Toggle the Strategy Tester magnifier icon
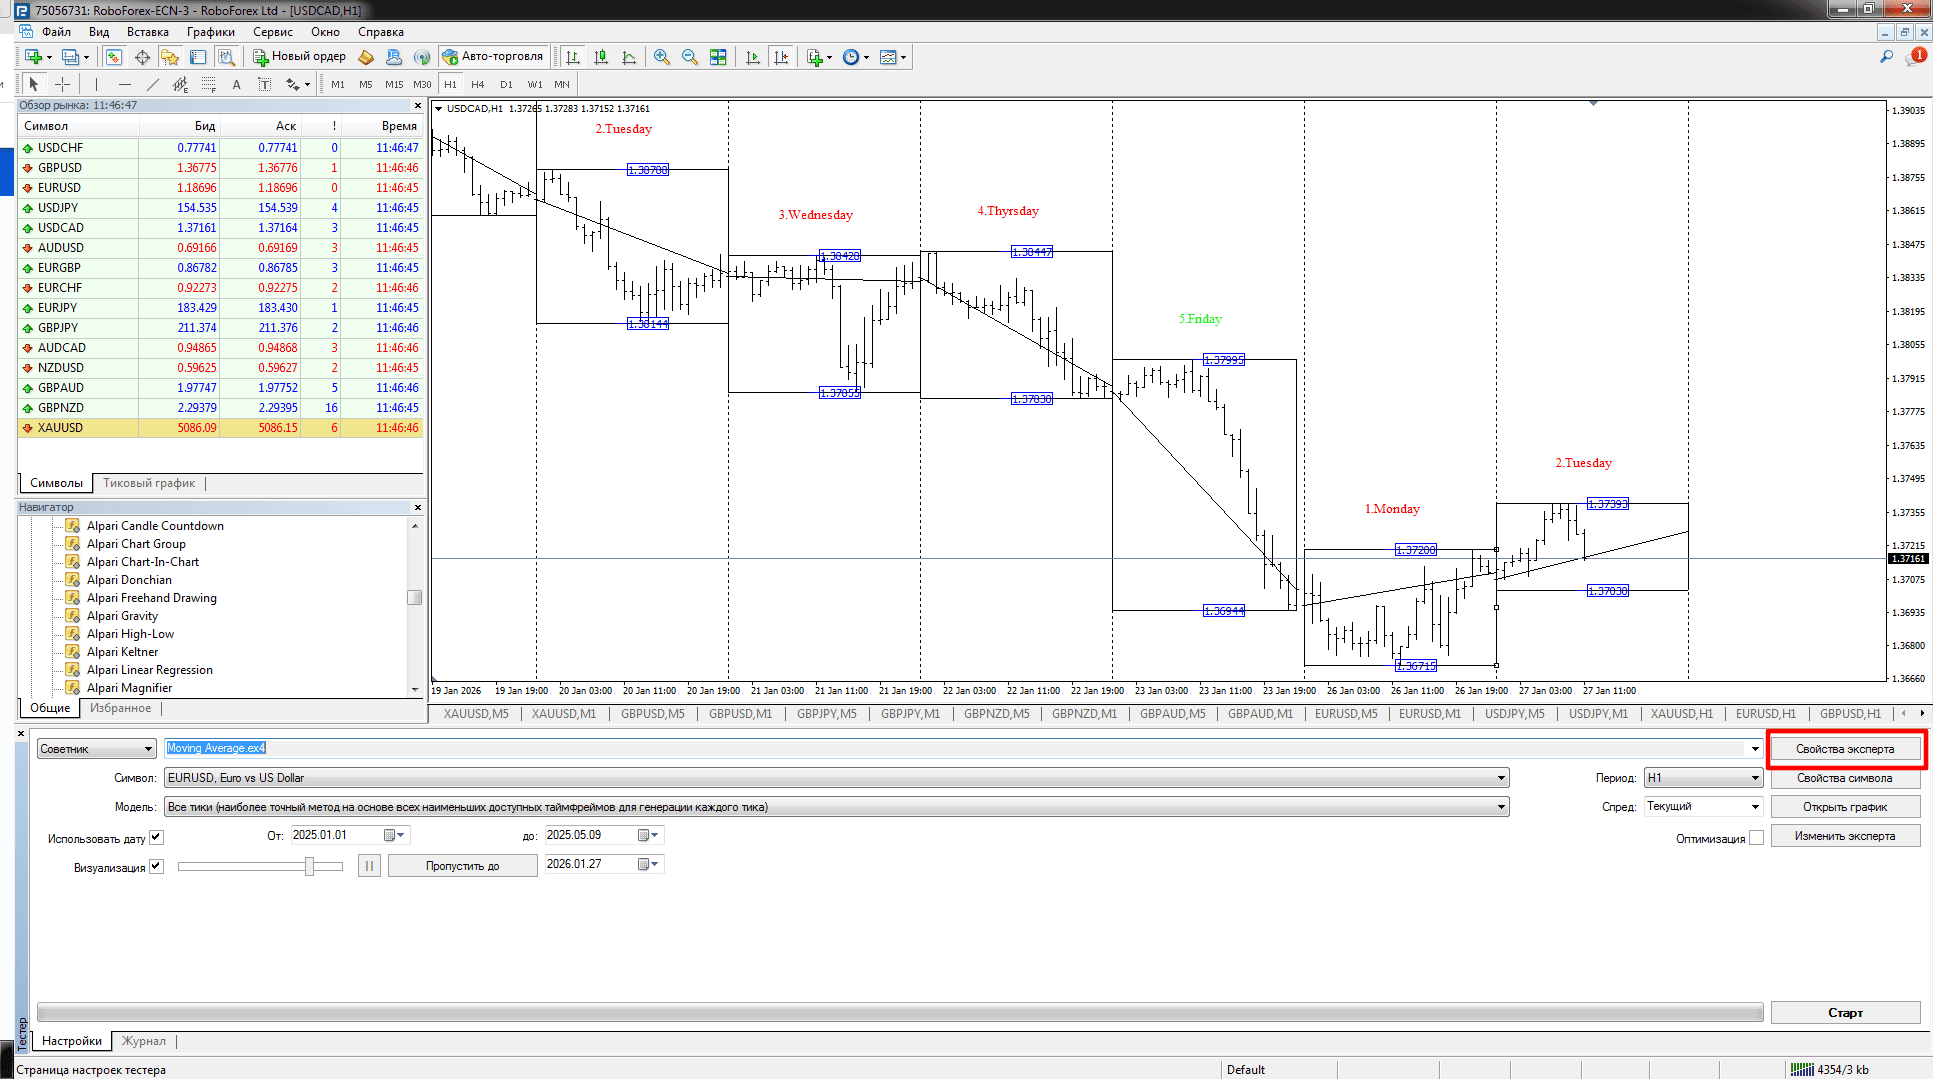The width and height of the screenshot is (1933, 1079). tap(226, 57)
